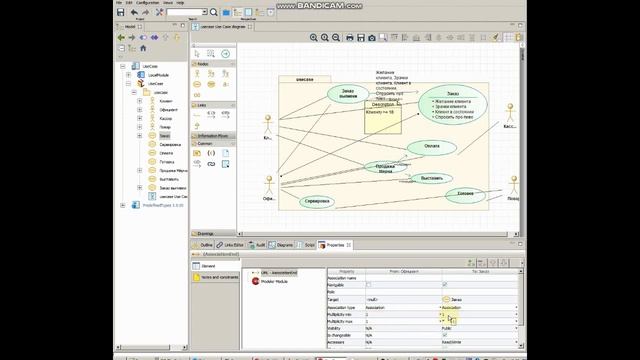Print the diagram using printer icon
The height and width of the screenshot is (360, 640).
tap(350, 38)
